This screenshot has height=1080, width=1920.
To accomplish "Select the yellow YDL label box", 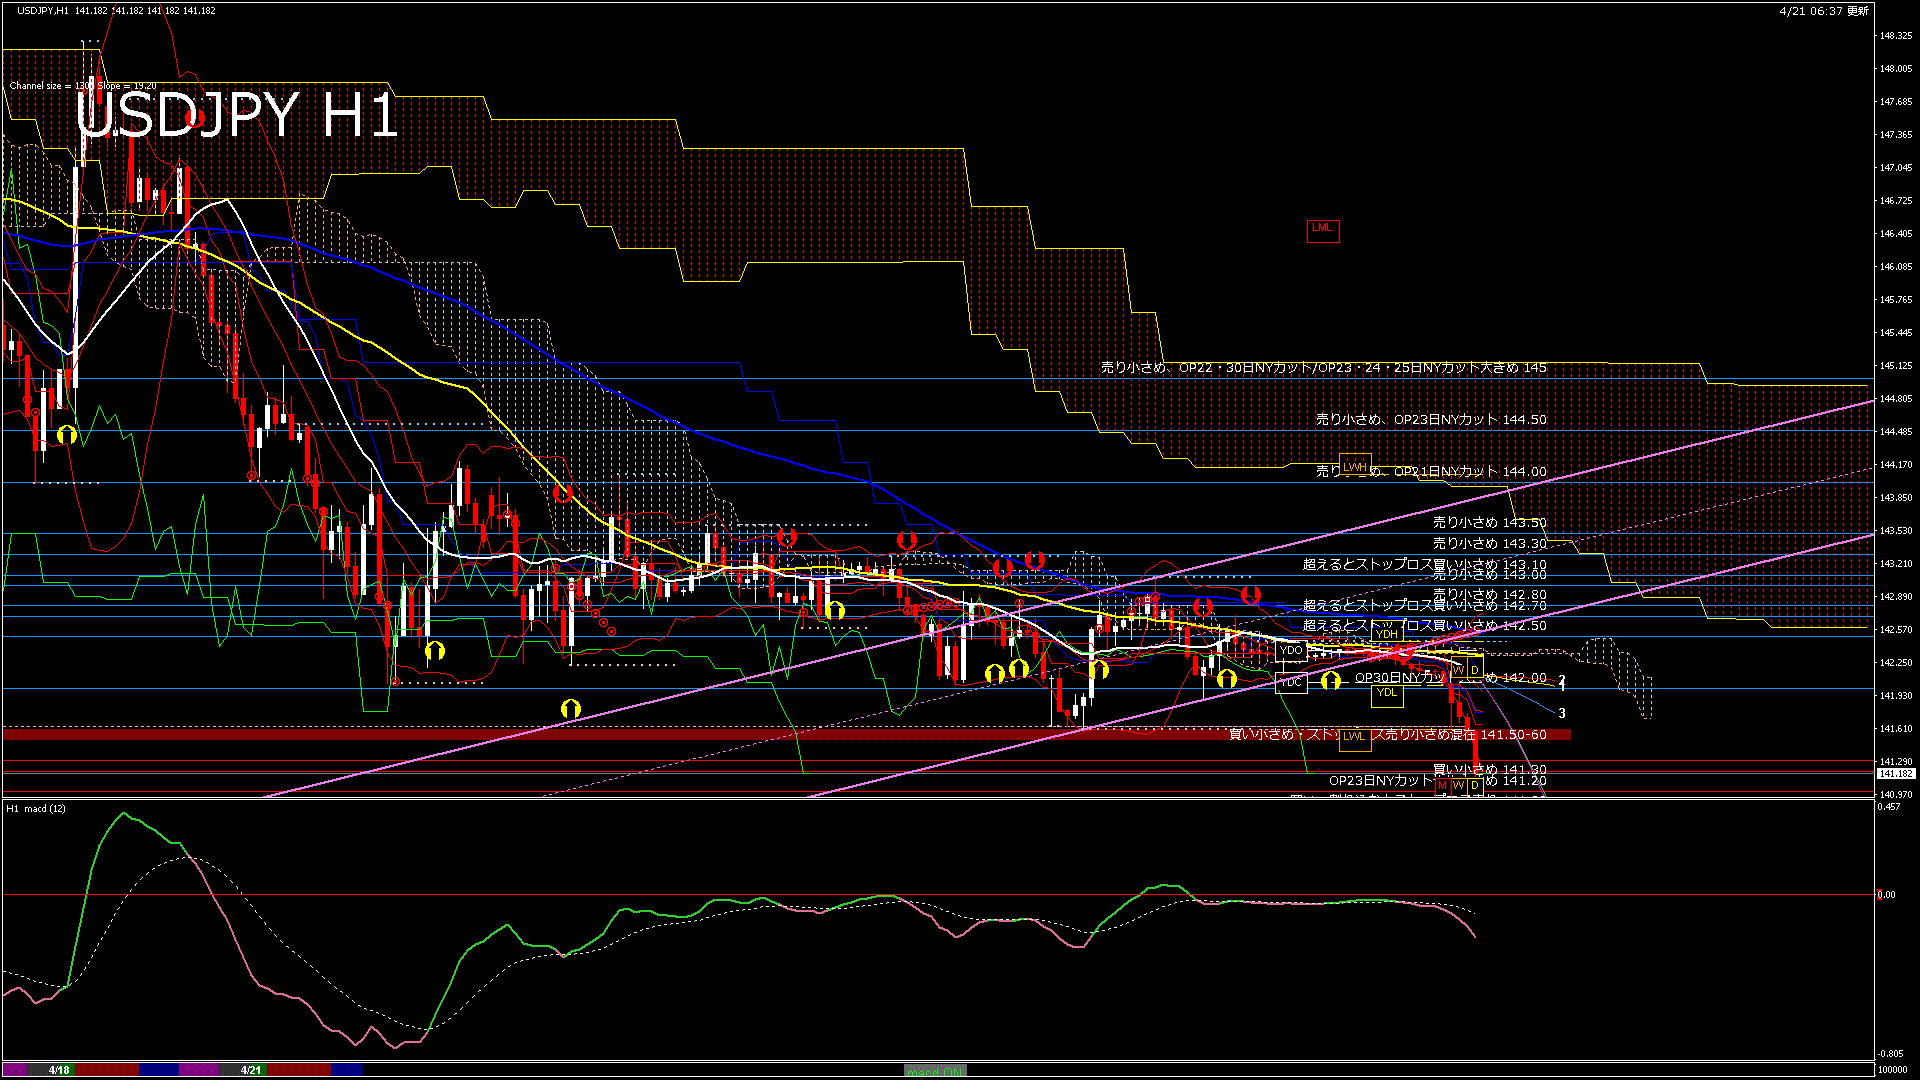I will [x=1387, y=696].
